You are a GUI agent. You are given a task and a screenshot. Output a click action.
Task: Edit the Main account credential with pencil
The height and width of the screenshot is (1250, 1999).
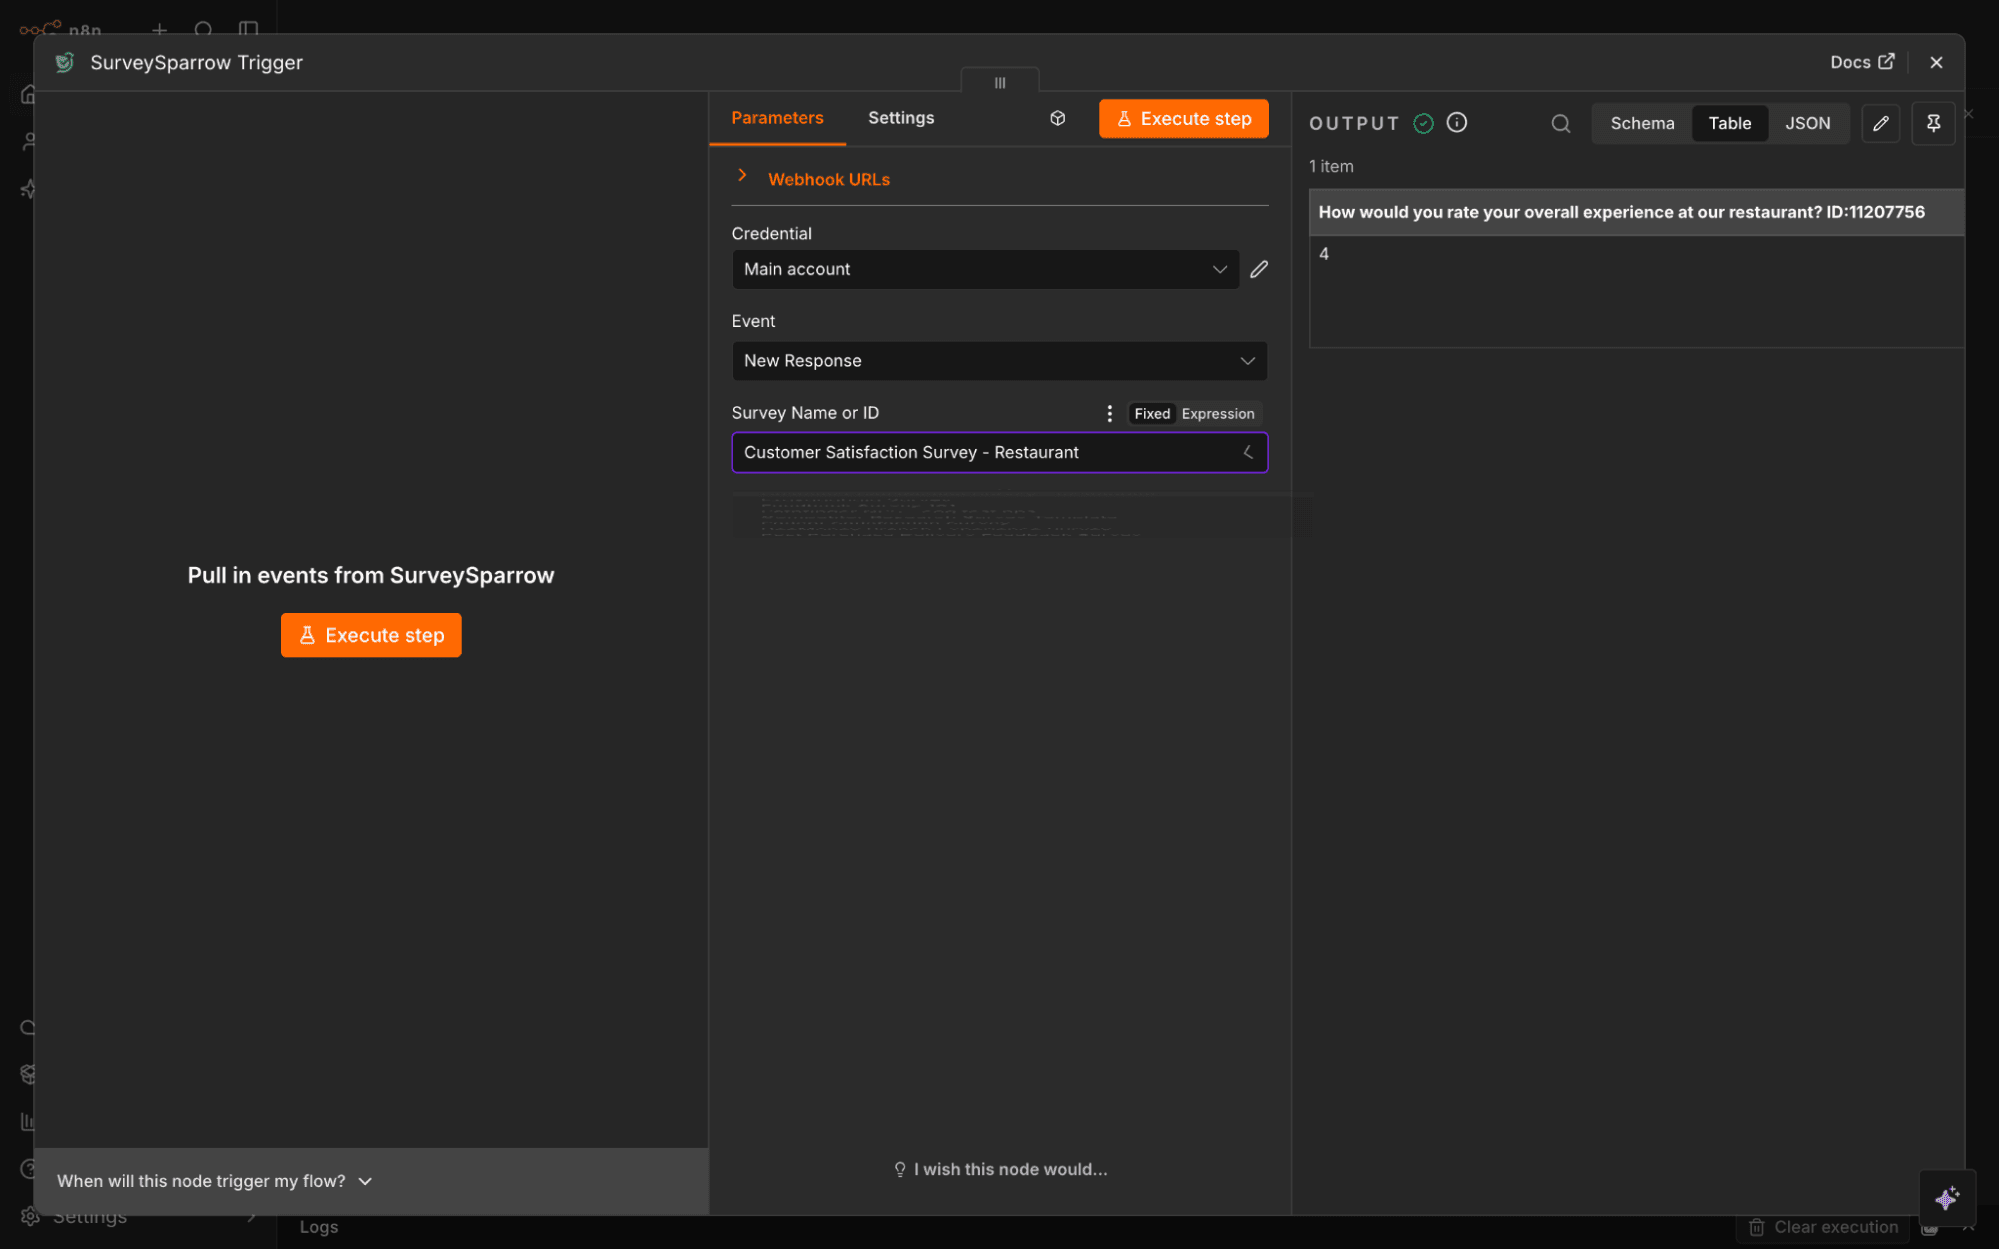1259,269
